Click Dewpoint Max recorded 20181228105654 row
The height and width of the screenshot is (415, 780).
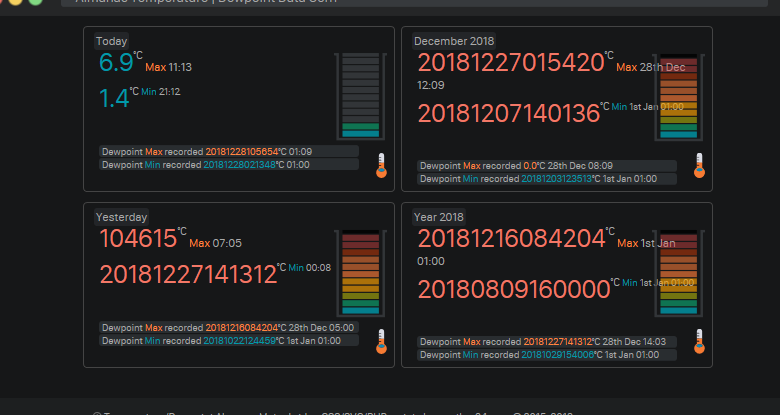click(x=229, y=152)
